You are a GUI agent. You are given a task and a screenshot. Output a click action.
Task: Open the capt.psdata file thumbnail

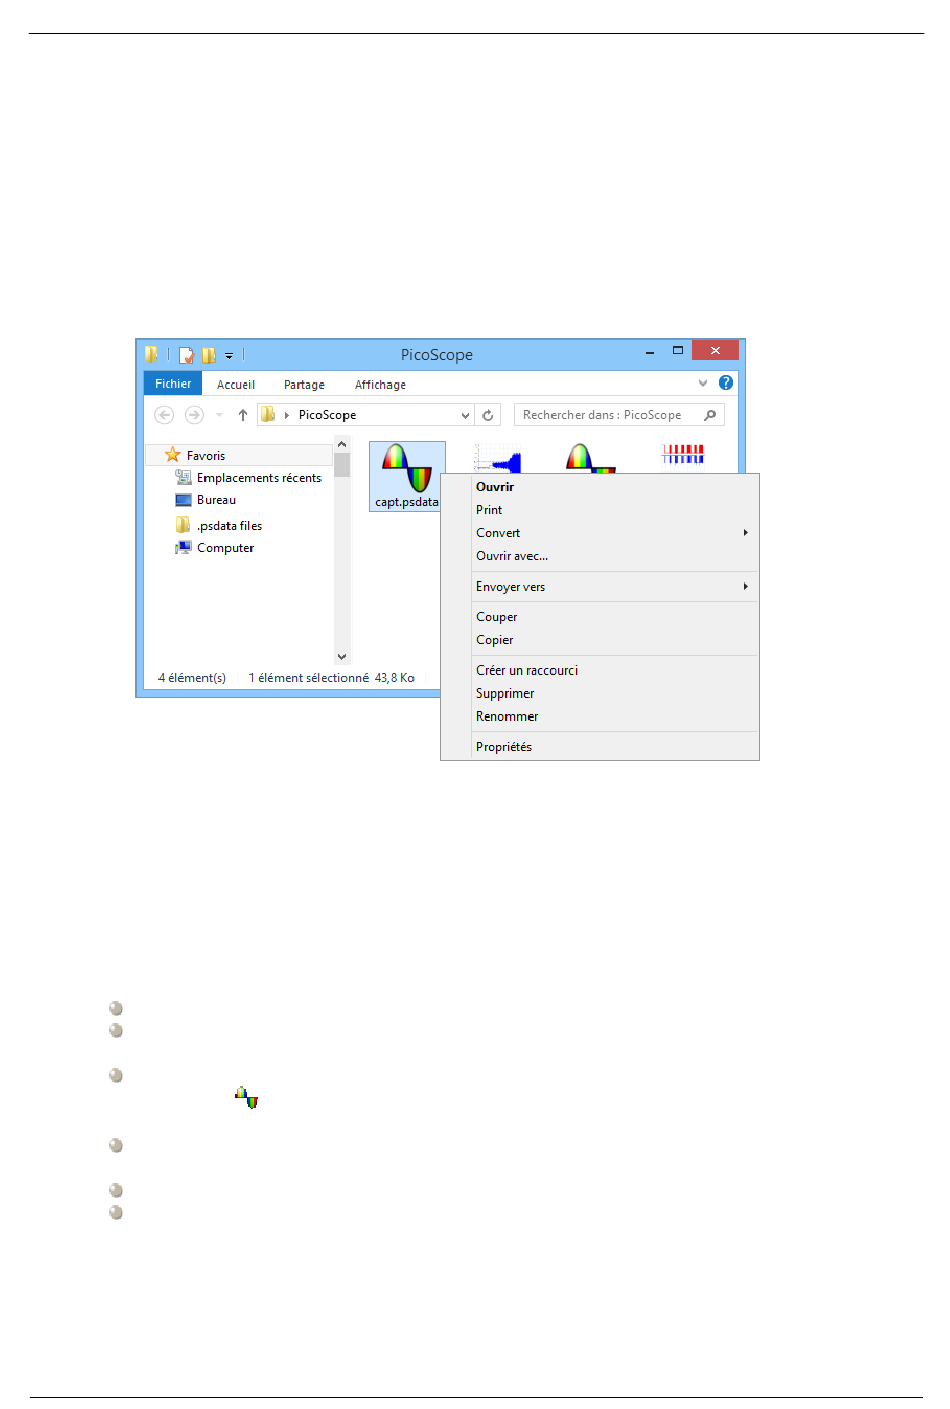click(407, 475)
